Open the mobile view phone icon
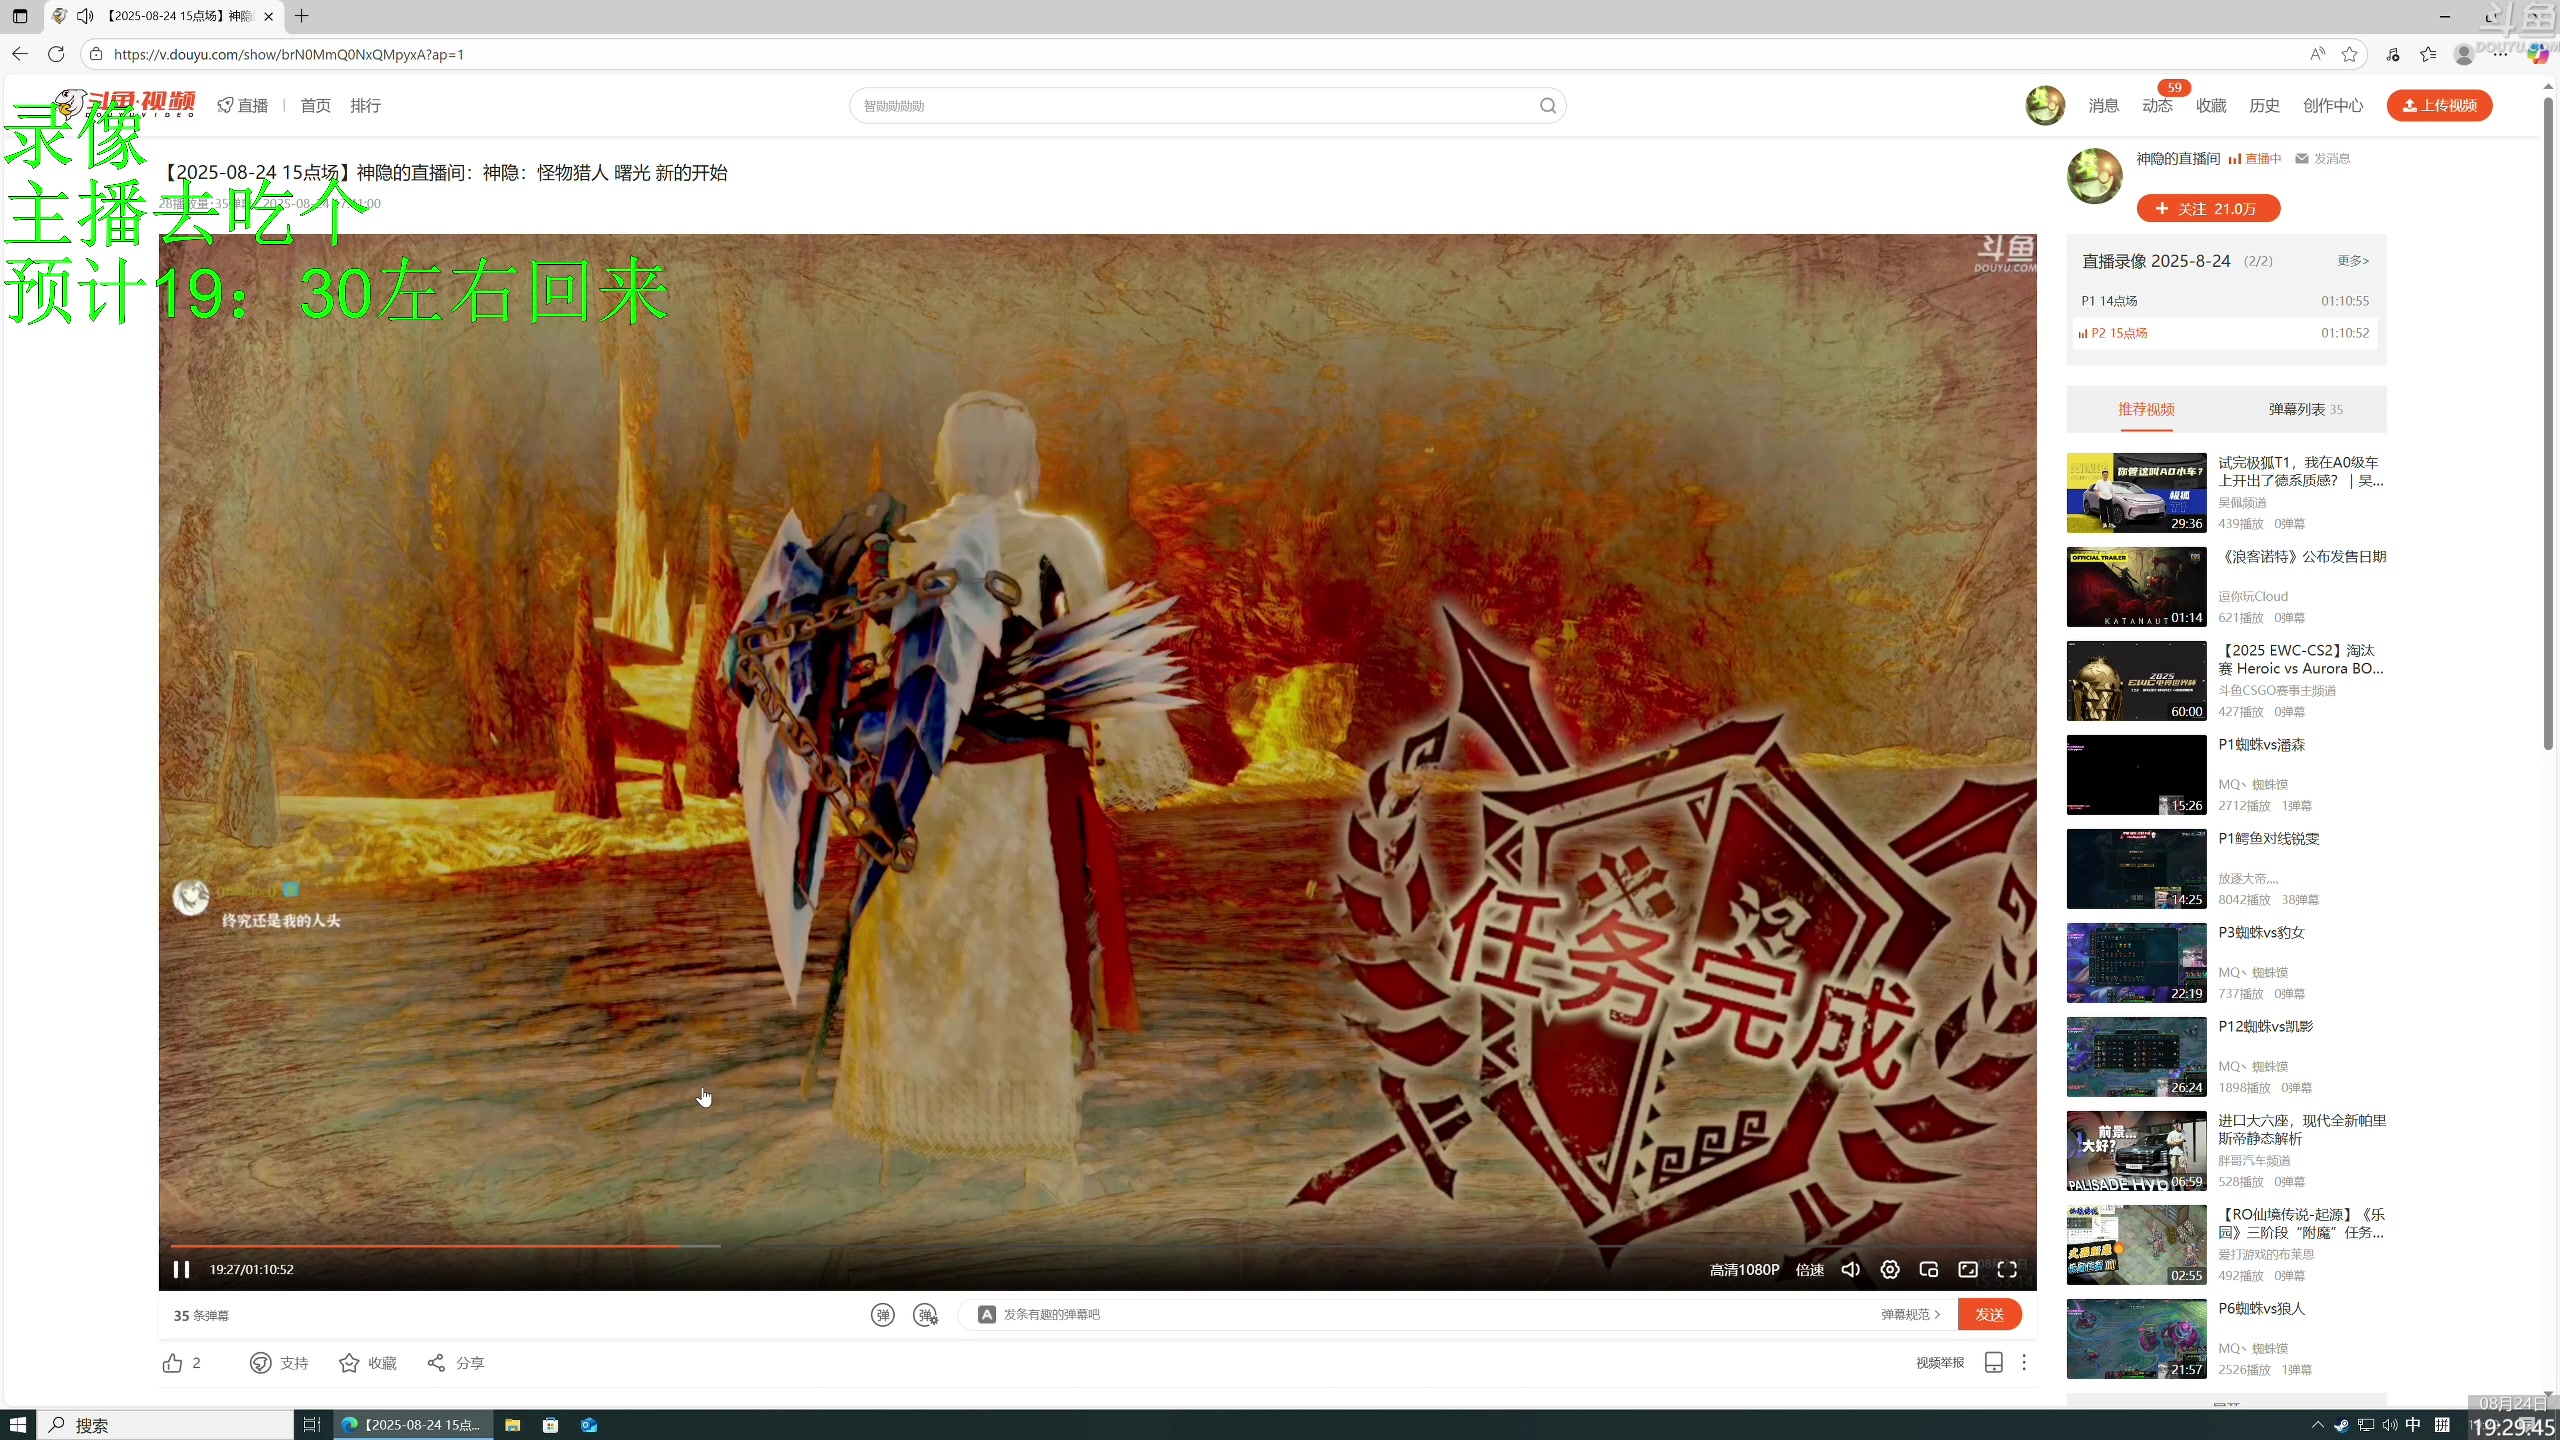The width and height of the screenshot is (2560, 1440). (1993, 1362)
